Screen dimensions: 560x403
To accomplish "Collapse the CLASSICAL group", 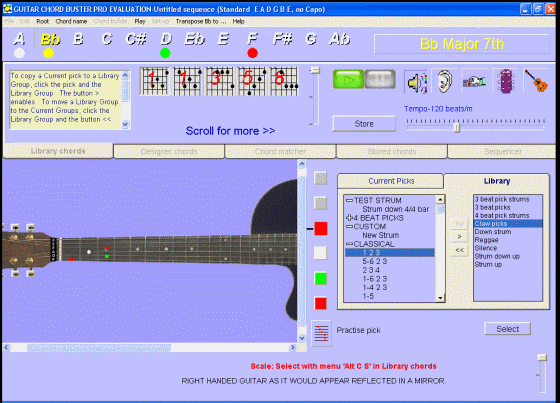I will click(x=350, y=244).
